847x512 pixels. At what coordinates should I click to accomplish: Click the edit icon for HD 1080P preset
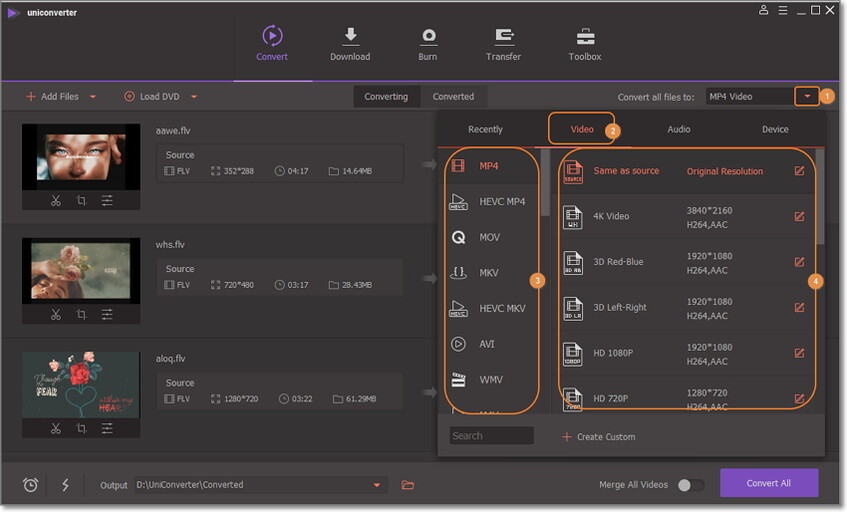799,353
